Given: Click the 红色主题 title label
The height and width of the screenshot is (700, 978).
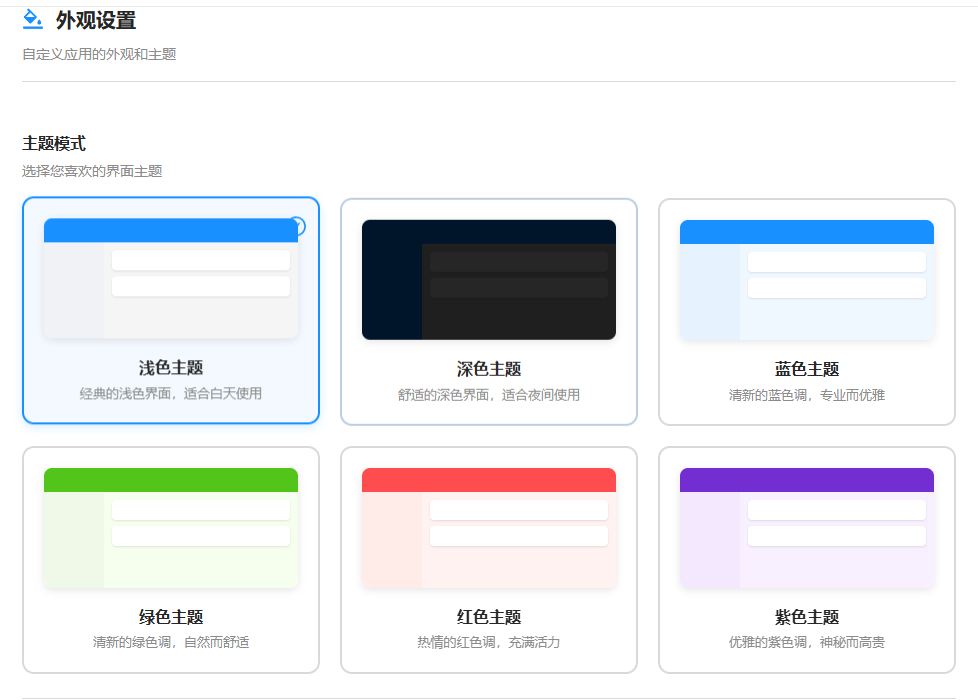Looking at the screenshot, I should (489, 617).
